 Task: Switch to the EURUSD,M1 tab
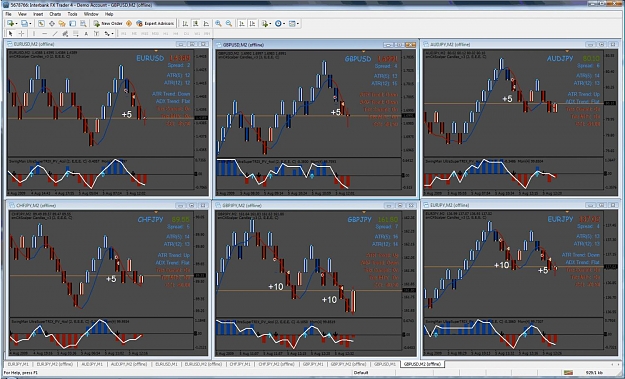pyautogui.click(x=166, y=364)
